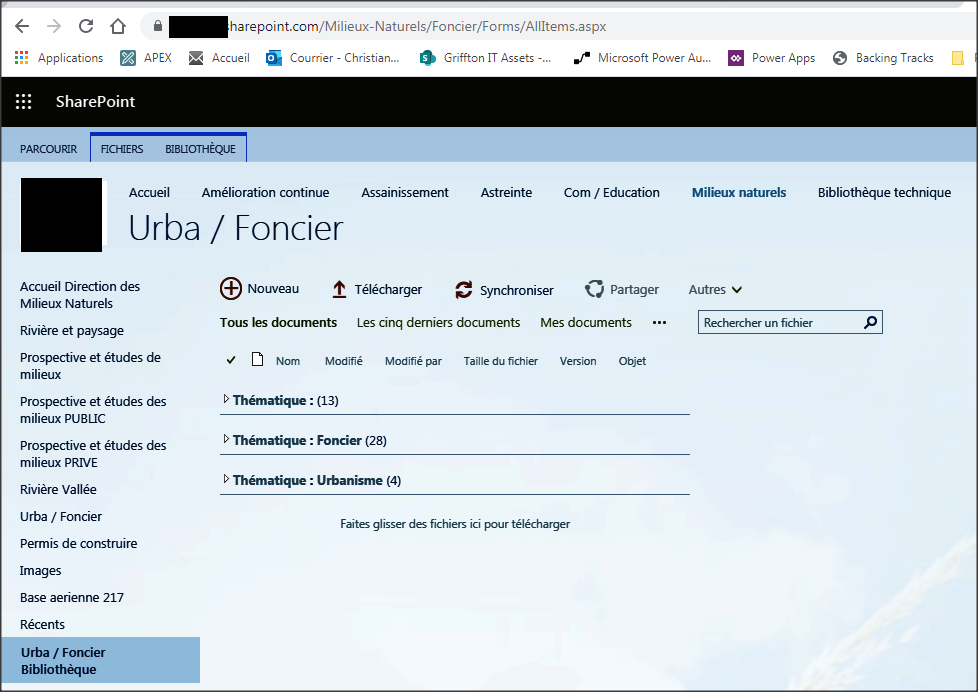Image resolution: width=978 pixels, height=692 pixels.
Task: Open Amélioration continue navigation item
Action: [265, 193]
